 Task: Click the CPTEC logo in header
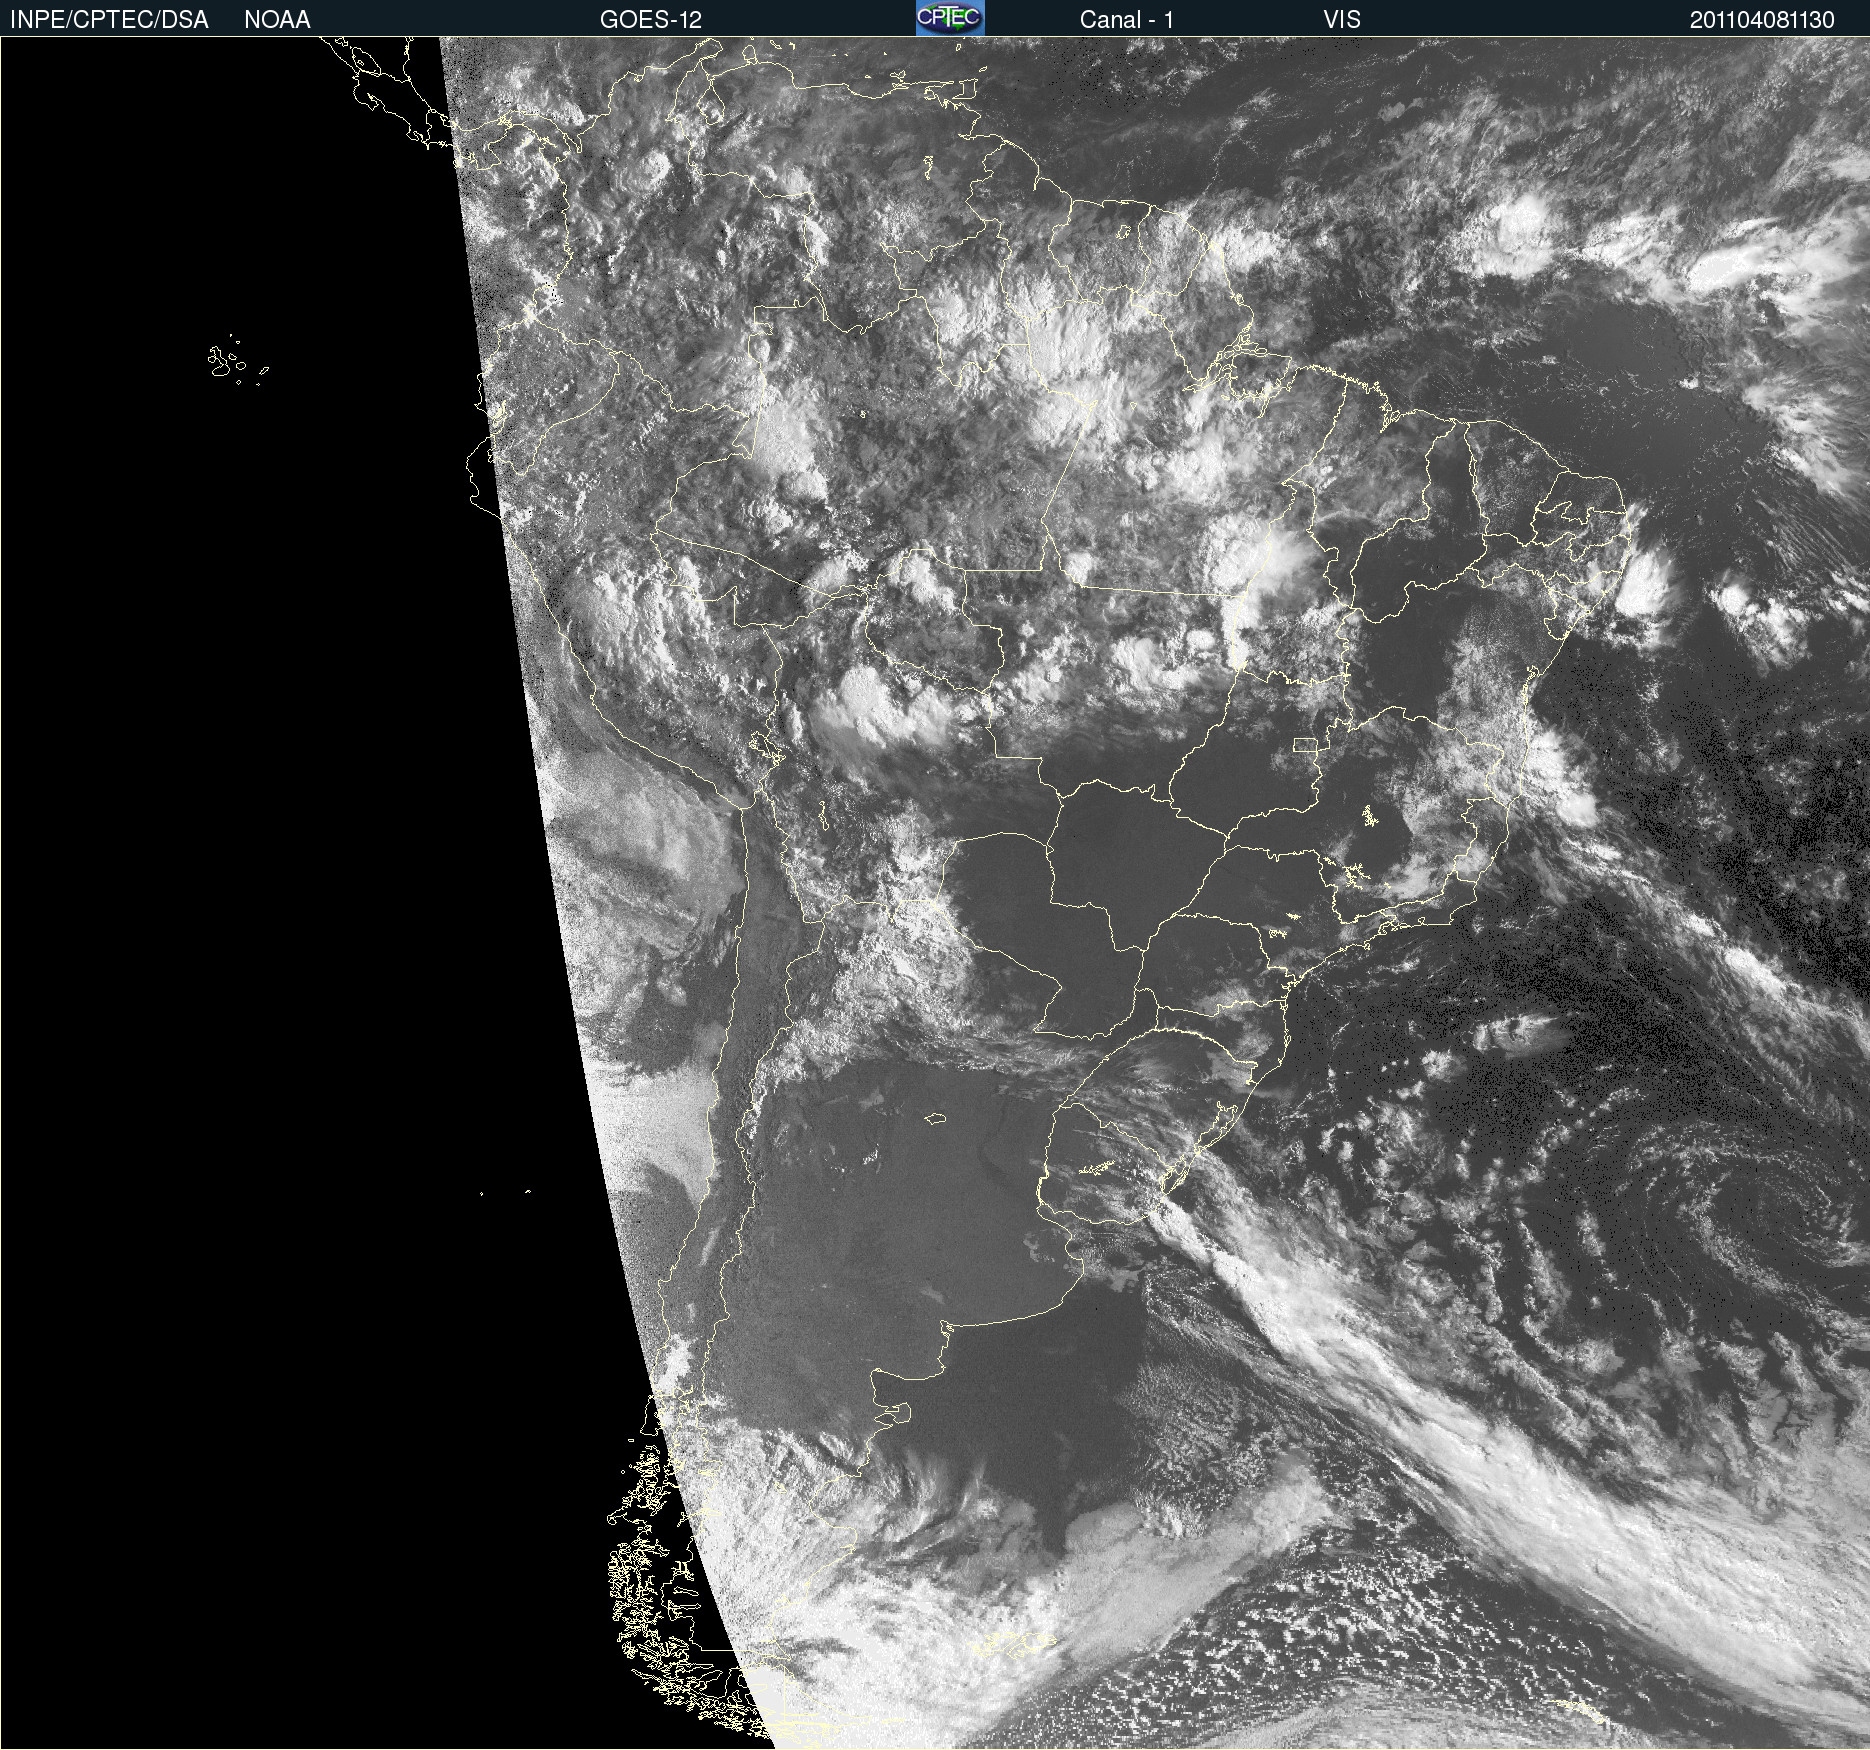(x=950, y=18)
